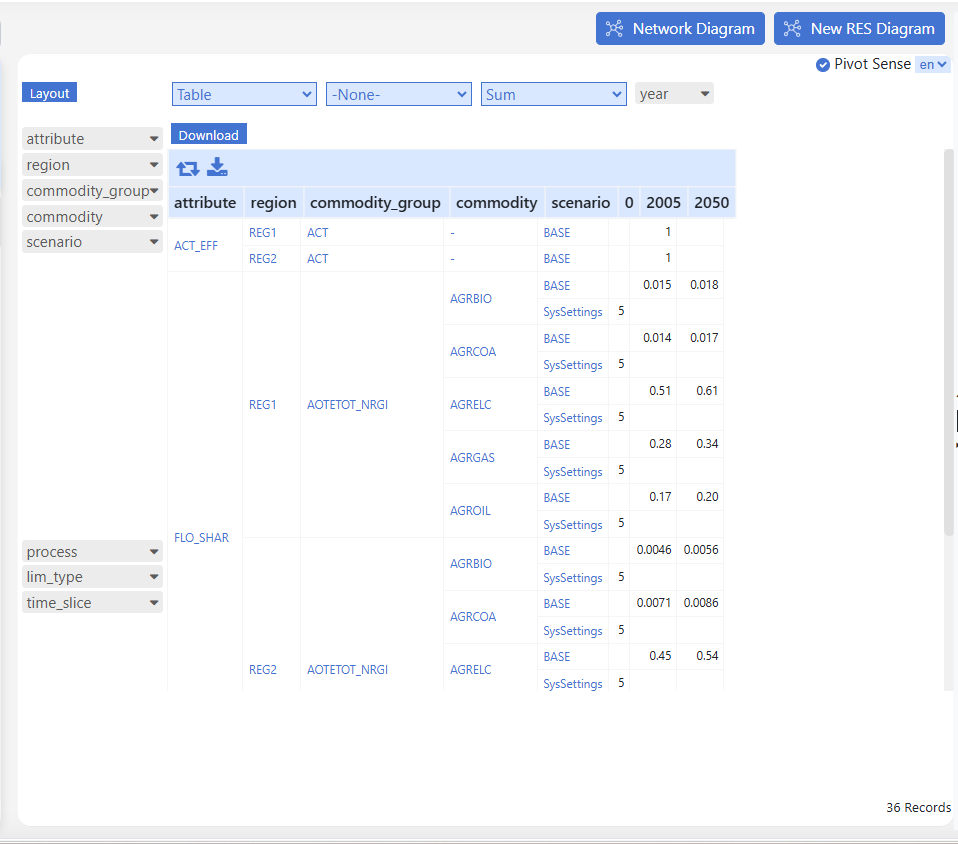958x844 pixels.
Task: Click AGRCOA under REG2 commodity
Action: (x=473, y=617)
